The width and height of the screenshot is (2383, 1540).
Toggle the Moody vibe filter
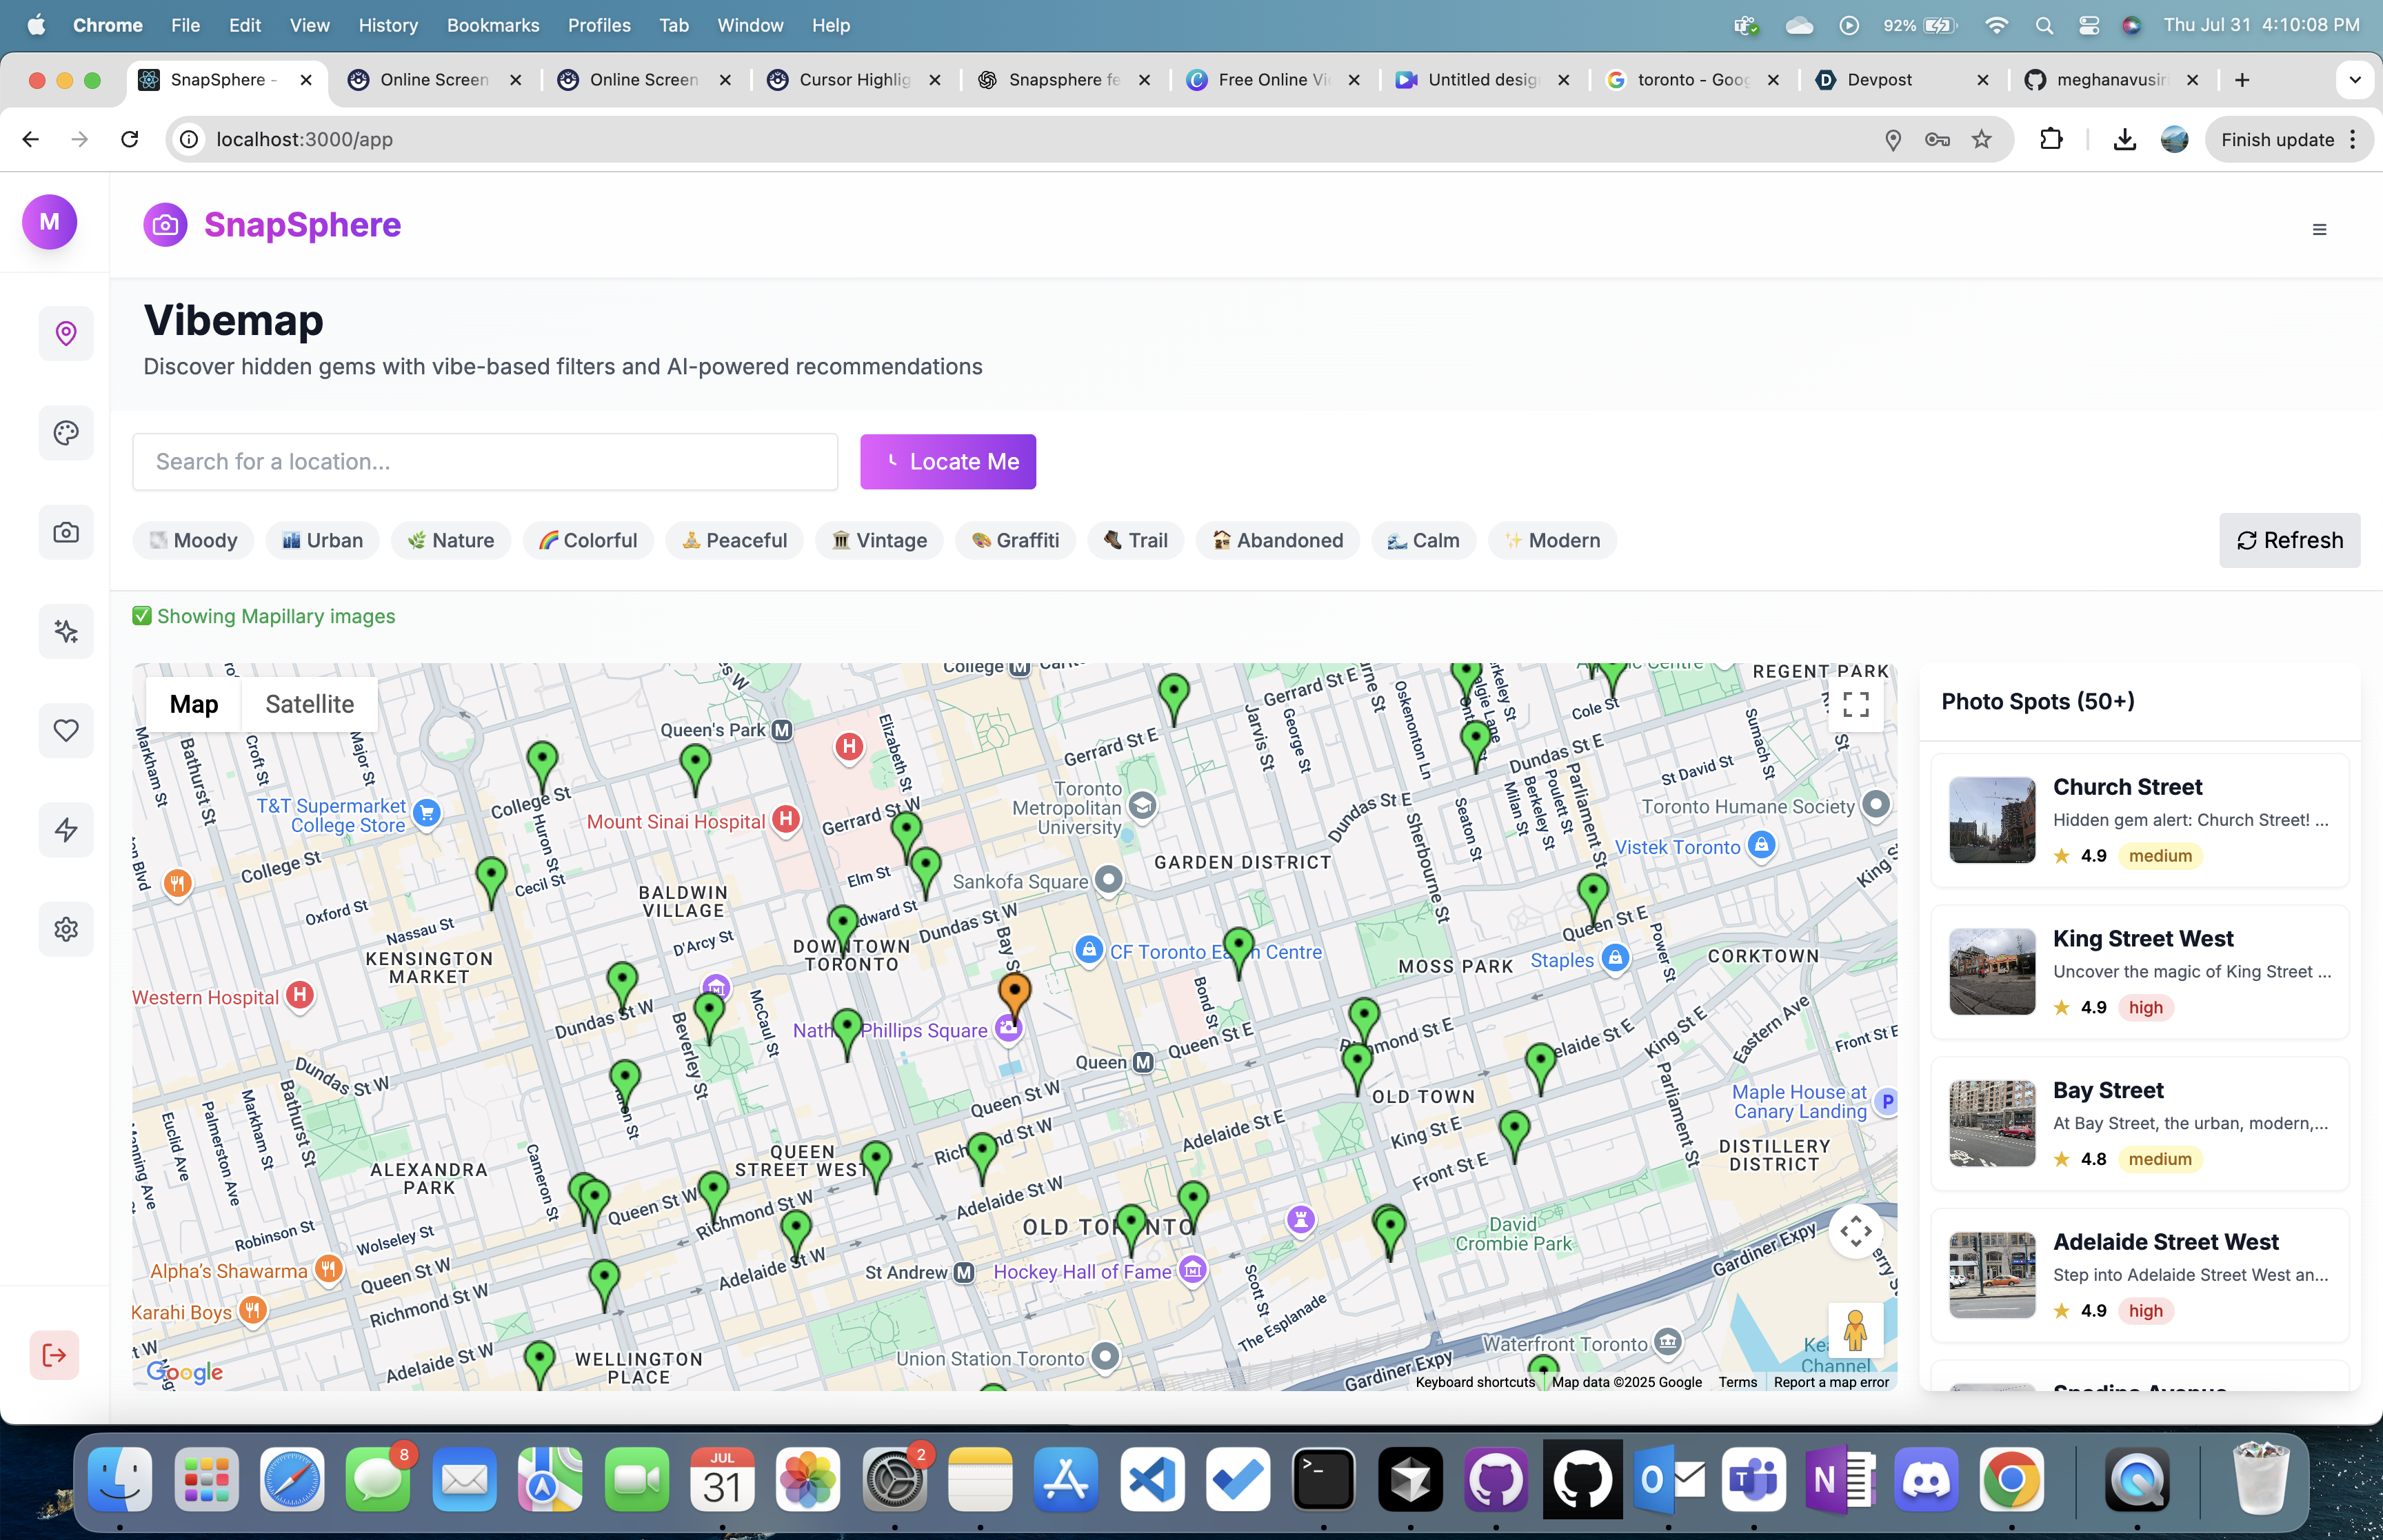tap(193, 540)
